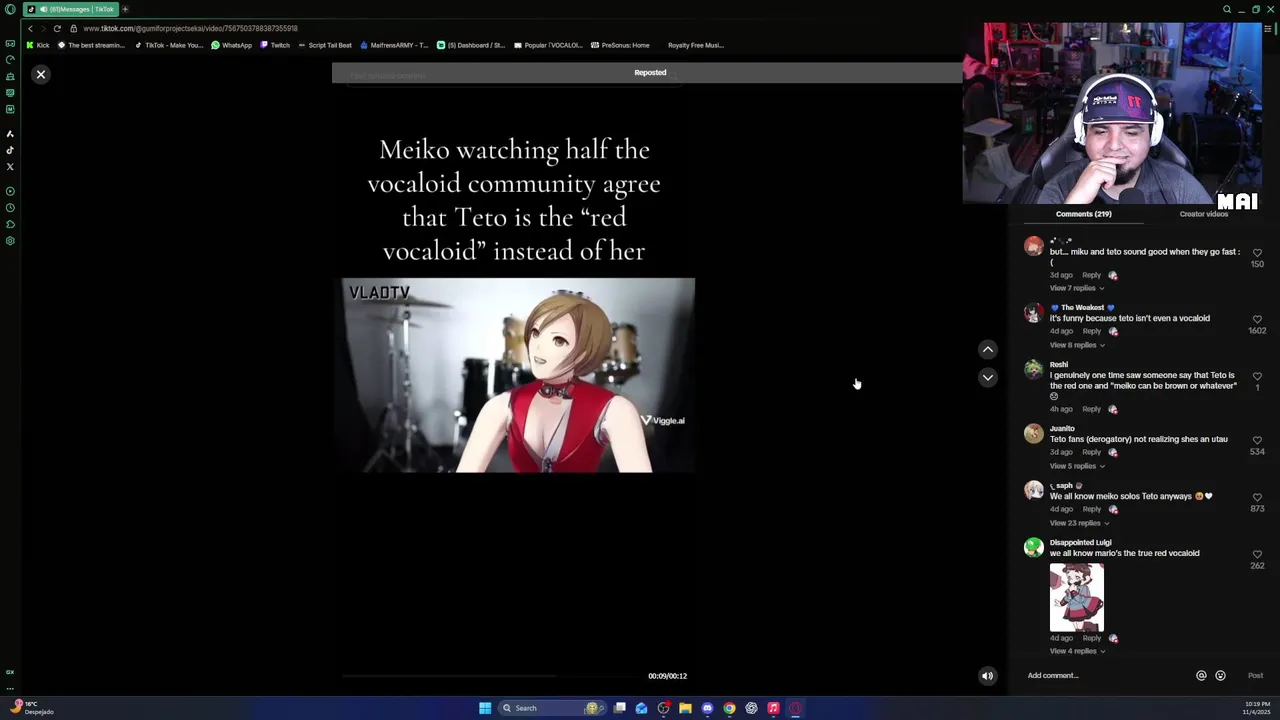
Task: Open Google Chrome from the taskbar
Action: point(729,708)
